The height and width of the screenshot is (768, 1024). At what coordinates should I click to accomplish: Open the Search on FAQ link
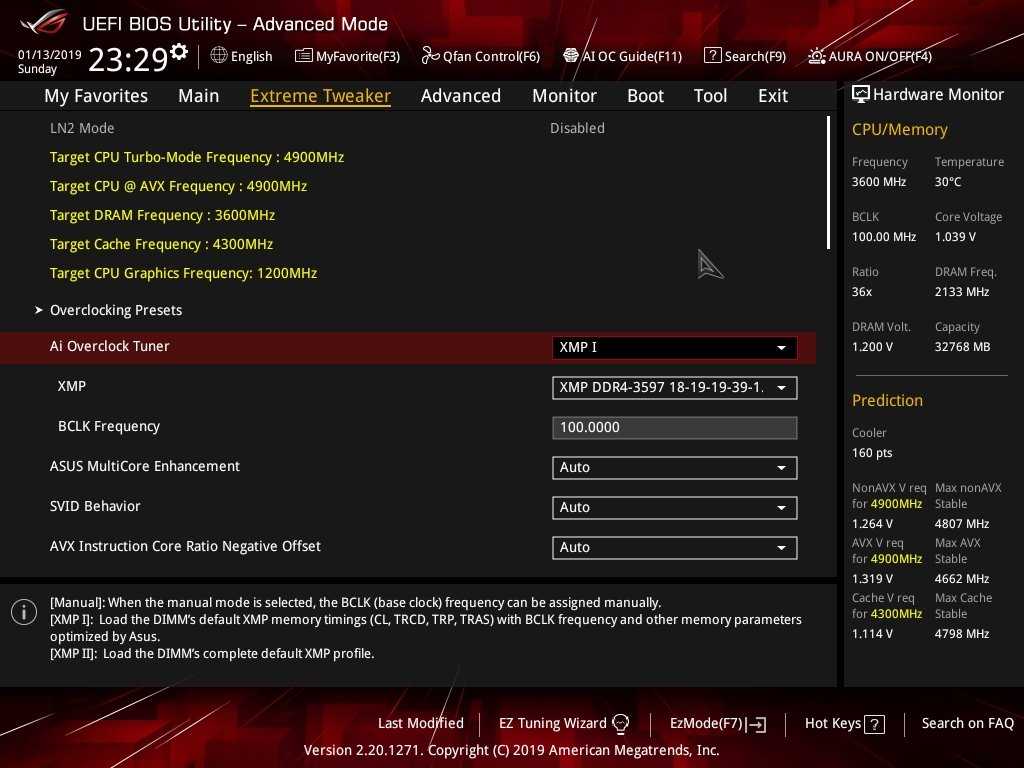(967, 723)
